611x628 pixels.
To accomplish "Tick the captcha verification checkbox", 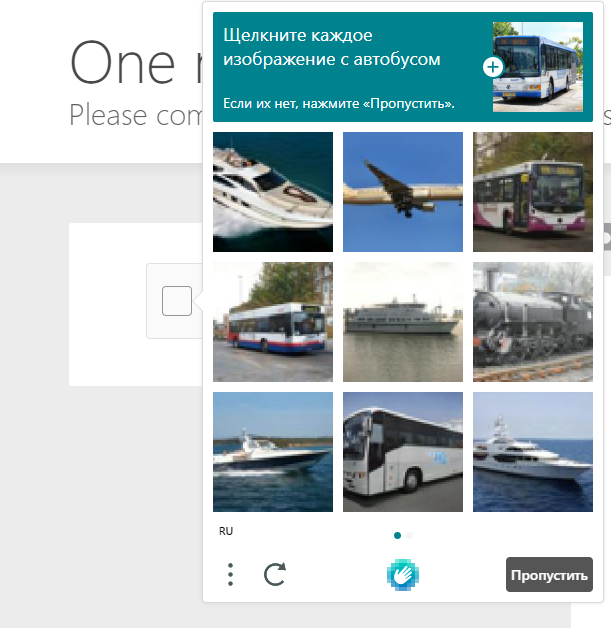I will click(177, 301).
